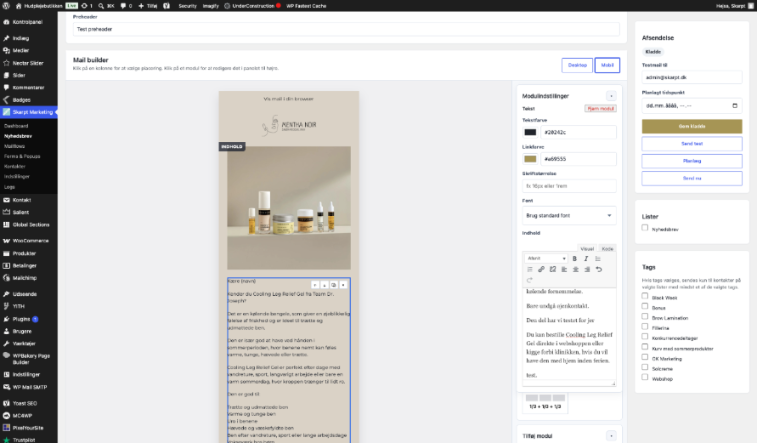
Task: Check the Webshop tag
Action: [645, 377]
